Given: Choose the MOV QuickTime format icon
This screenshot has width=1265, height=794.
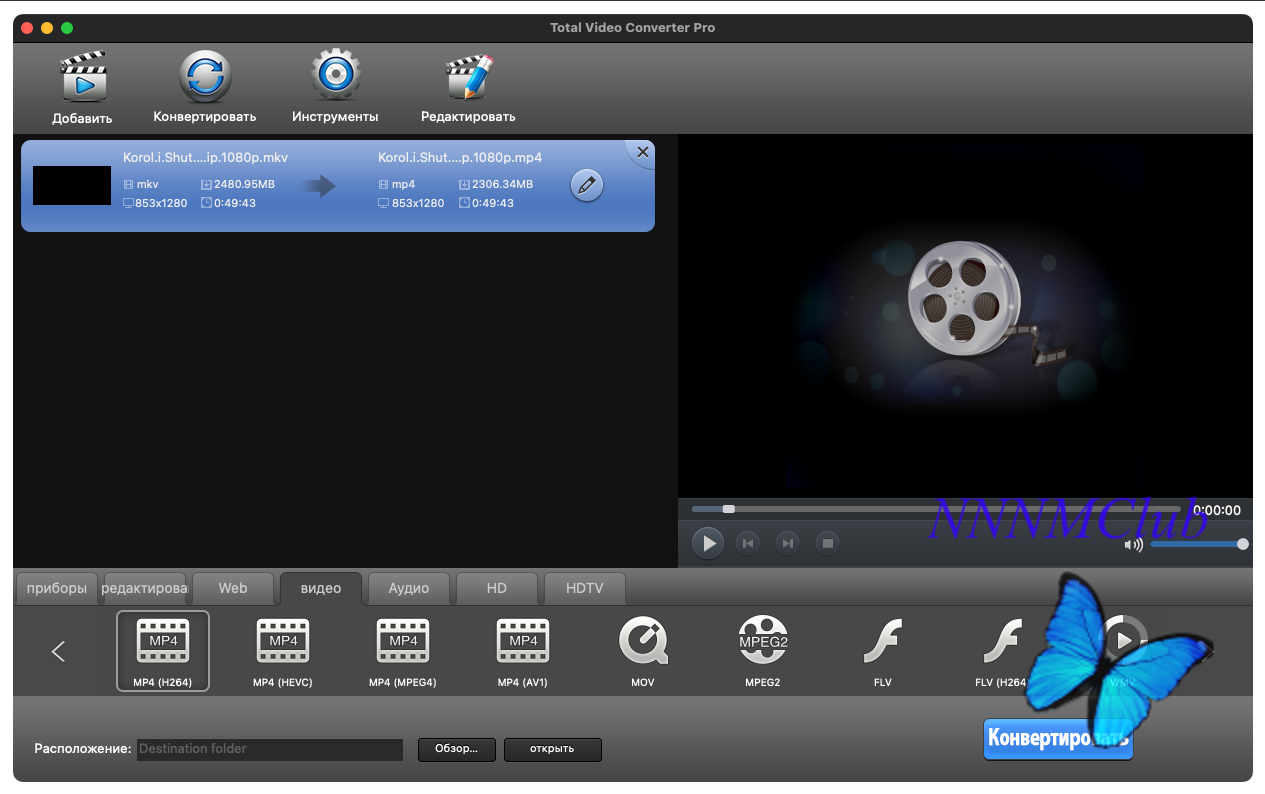Looking at the screenshot, I should (x=643, y=642).
